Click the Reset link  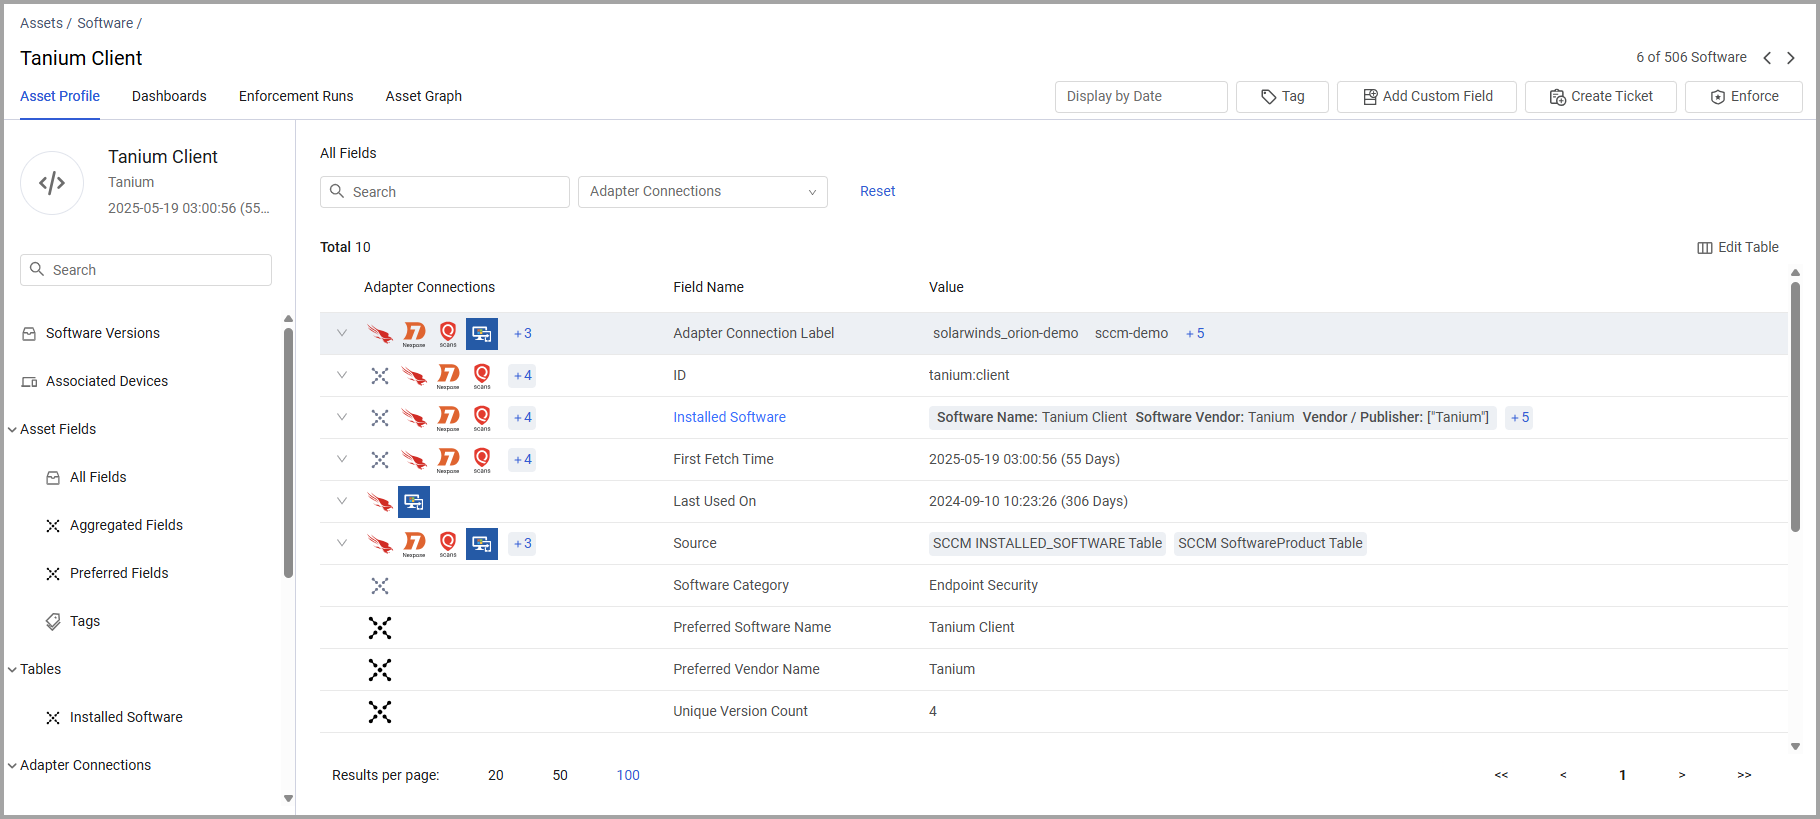877,191
